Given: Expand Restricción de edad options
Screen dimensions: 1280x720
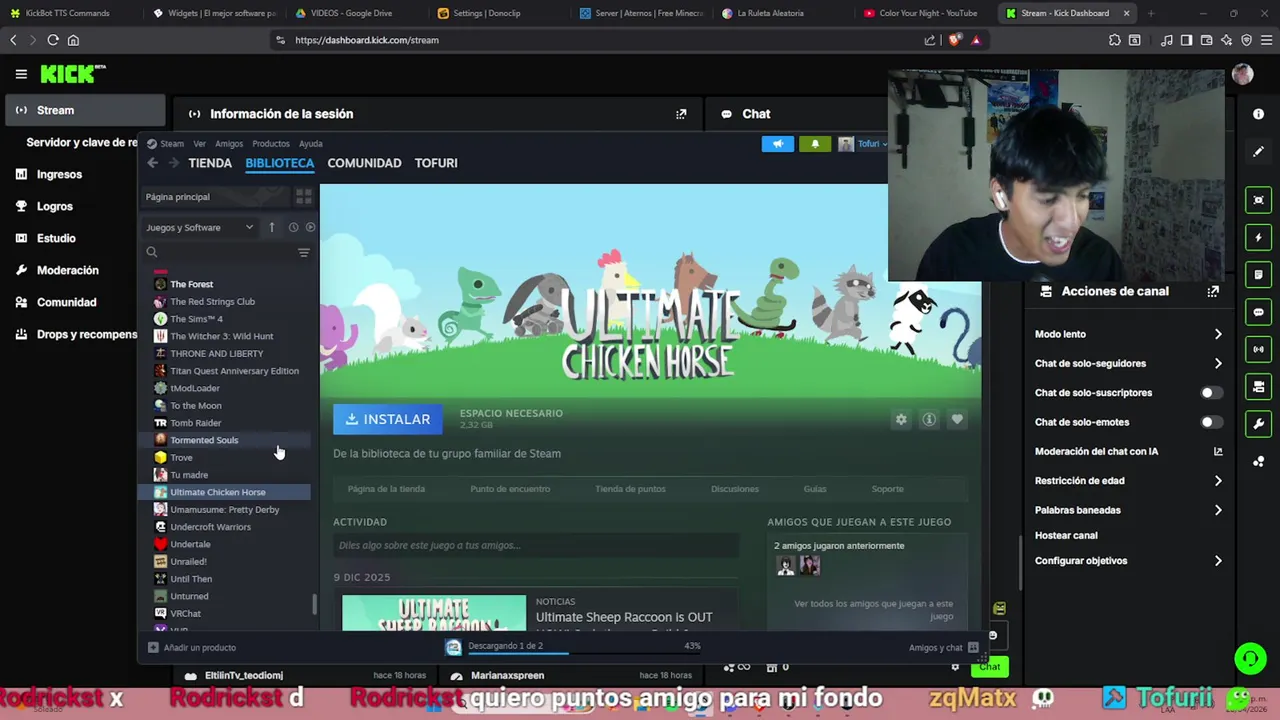Looking at the screenshot, I should pos(1218,481).
